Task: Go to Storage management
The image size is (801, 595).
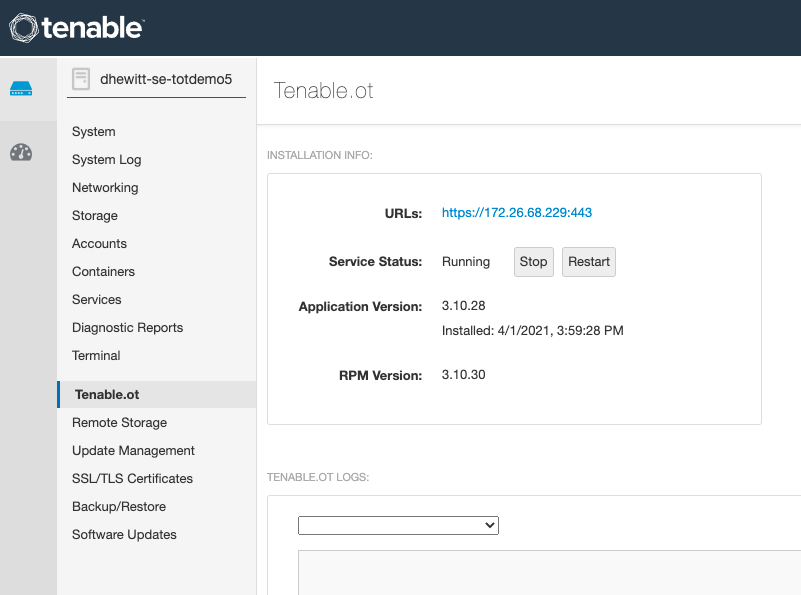Action: pos(94,215)
